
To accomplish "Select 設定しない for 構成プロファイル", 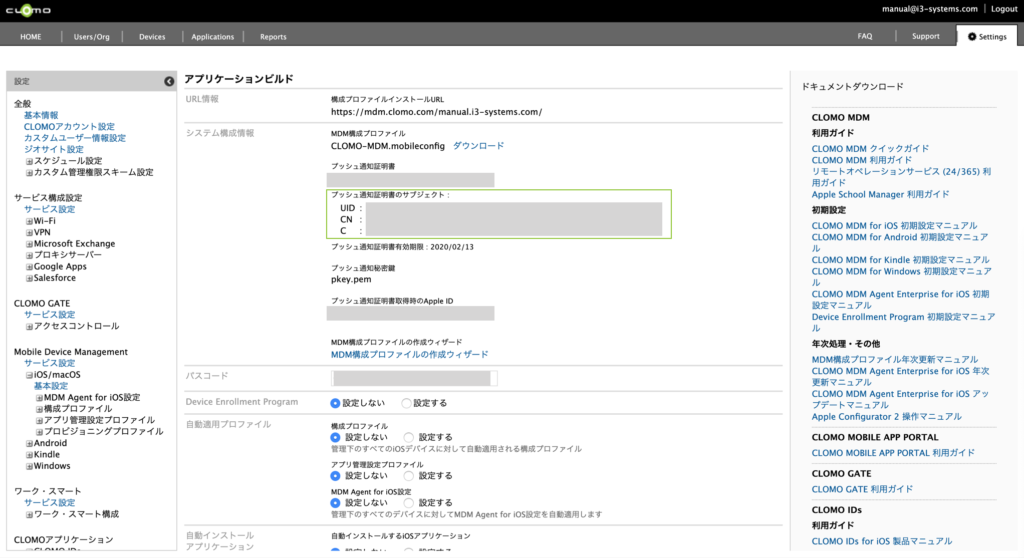I will tap(336, 438).
